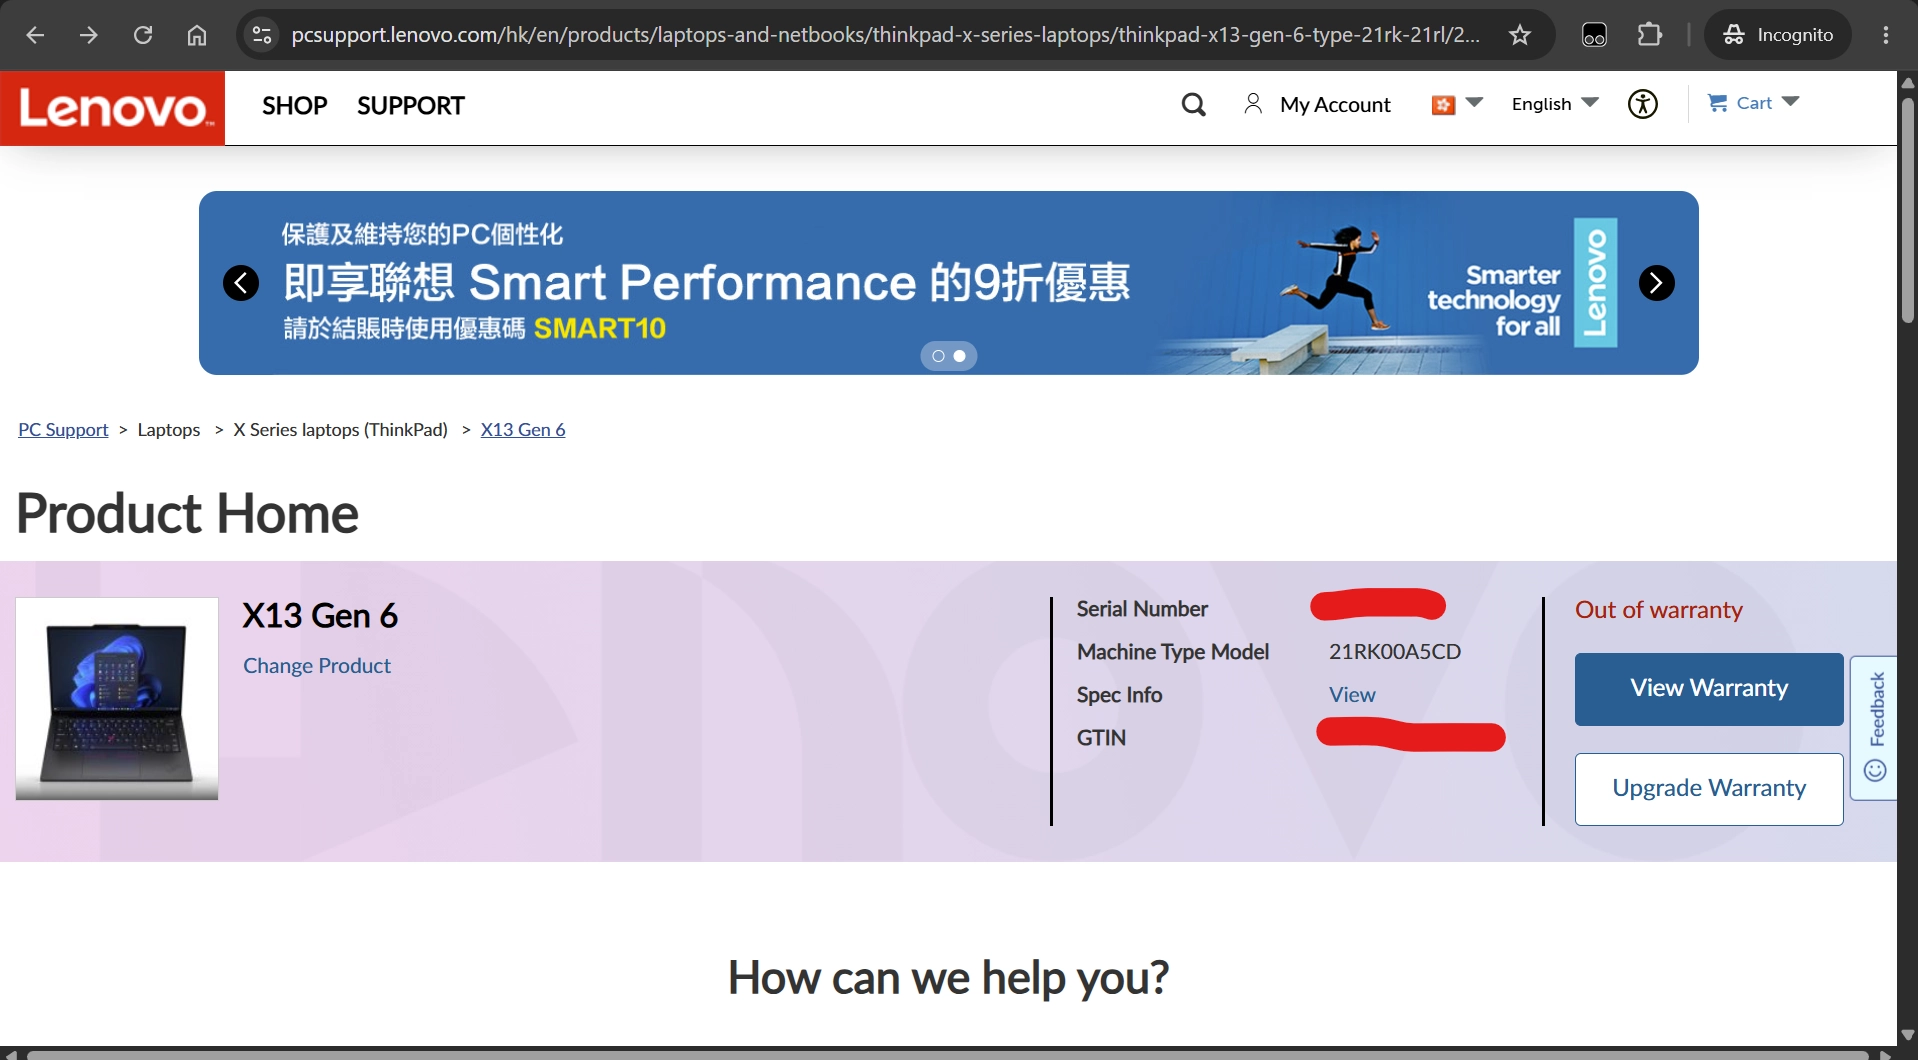
Task: Click machine type model 21RK00A5CD
Action: [1394, 652]
